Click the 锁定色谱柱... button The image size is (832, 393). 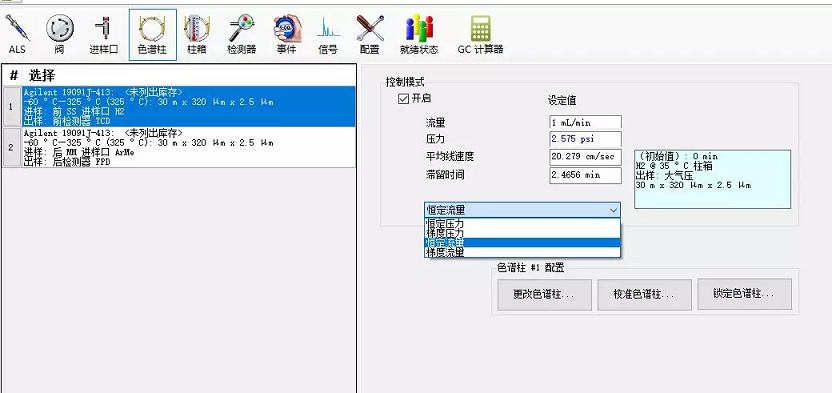click(744, 294)
